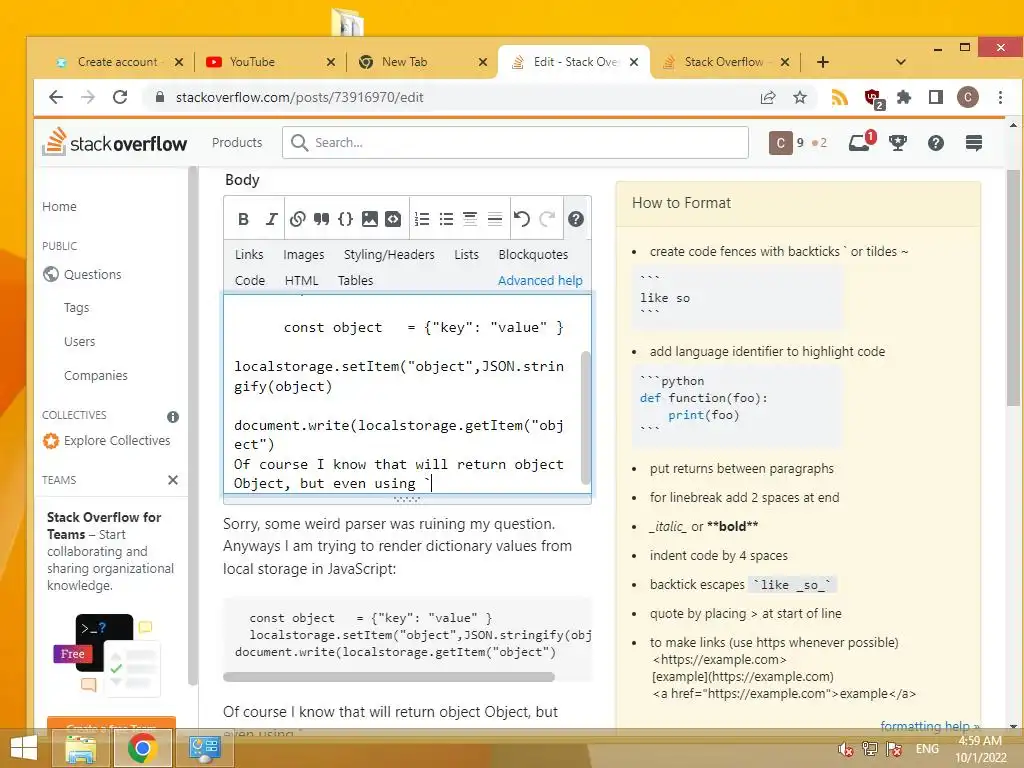
Task: Show Tables formatting help
Action: pyautogui.click(x=355, y=281)
